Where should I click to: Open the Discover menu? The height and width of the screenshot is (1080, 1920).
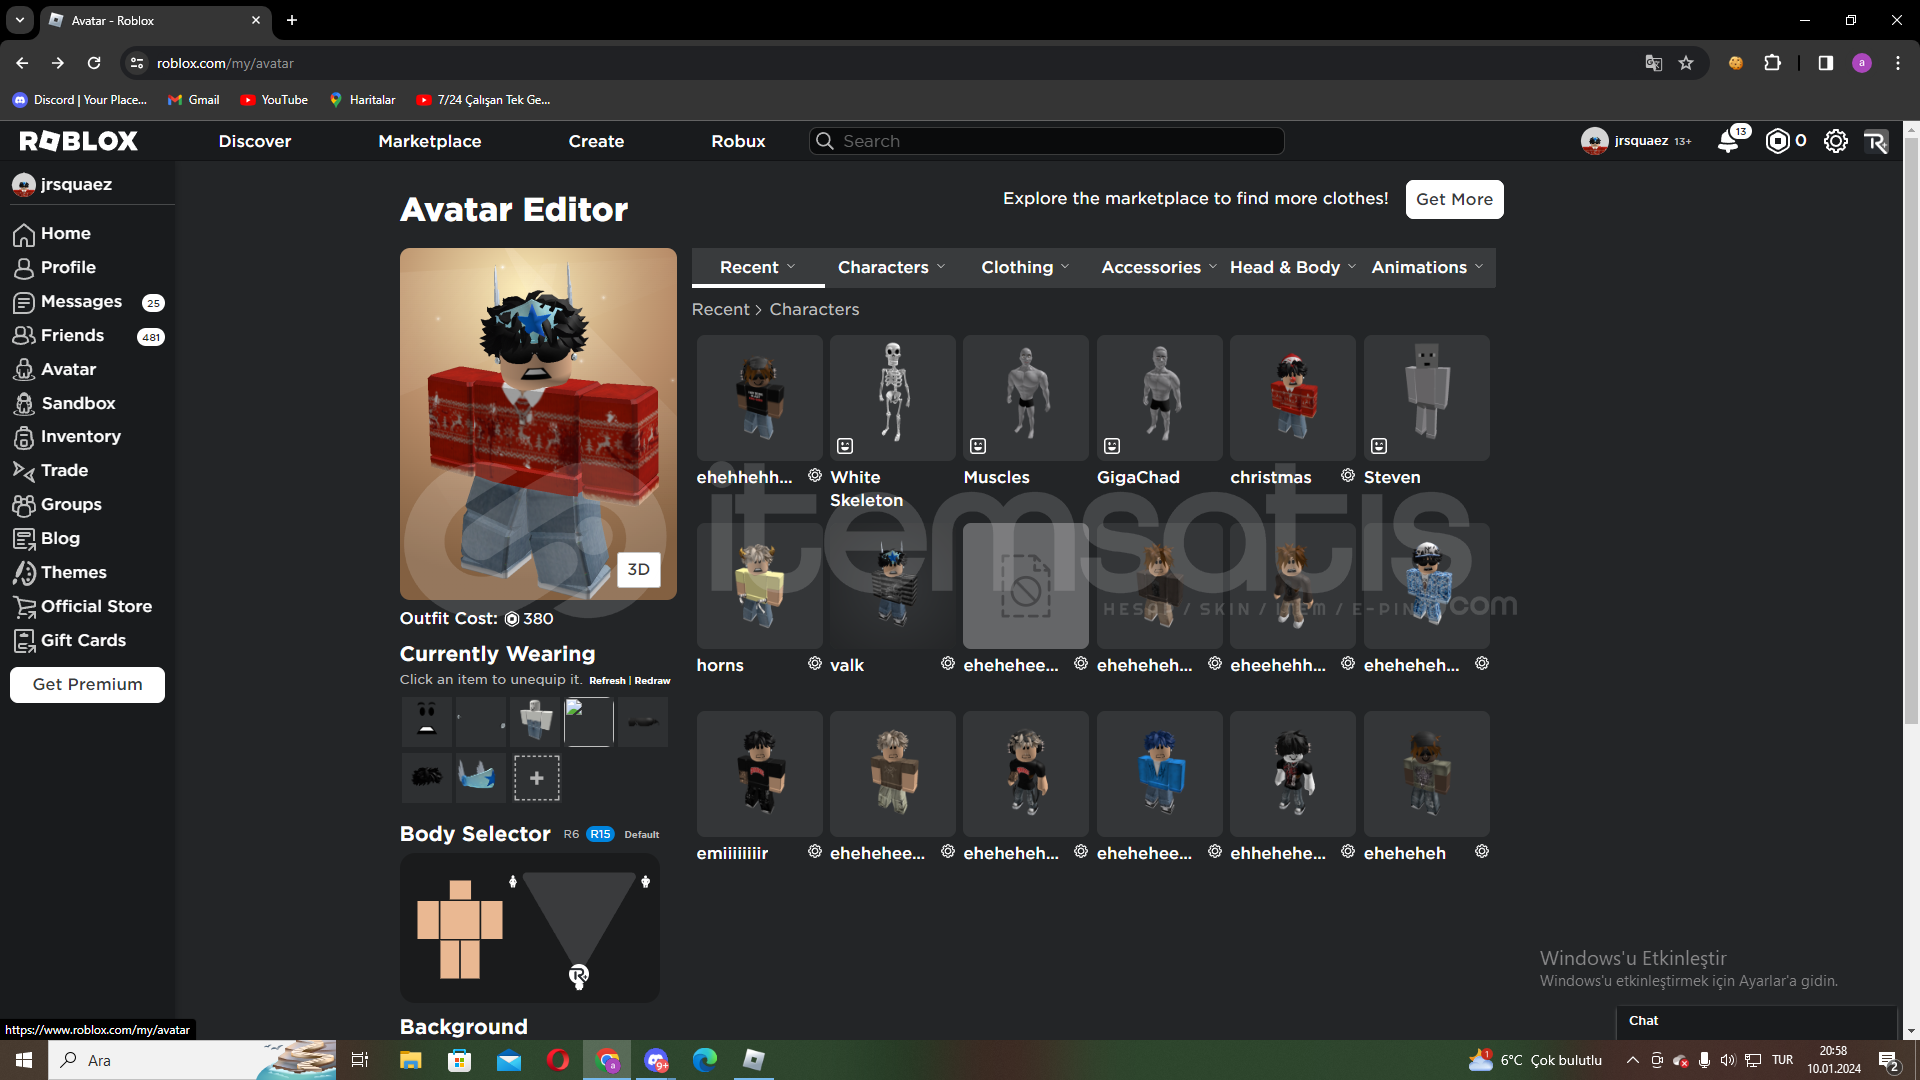click(255, 141)
